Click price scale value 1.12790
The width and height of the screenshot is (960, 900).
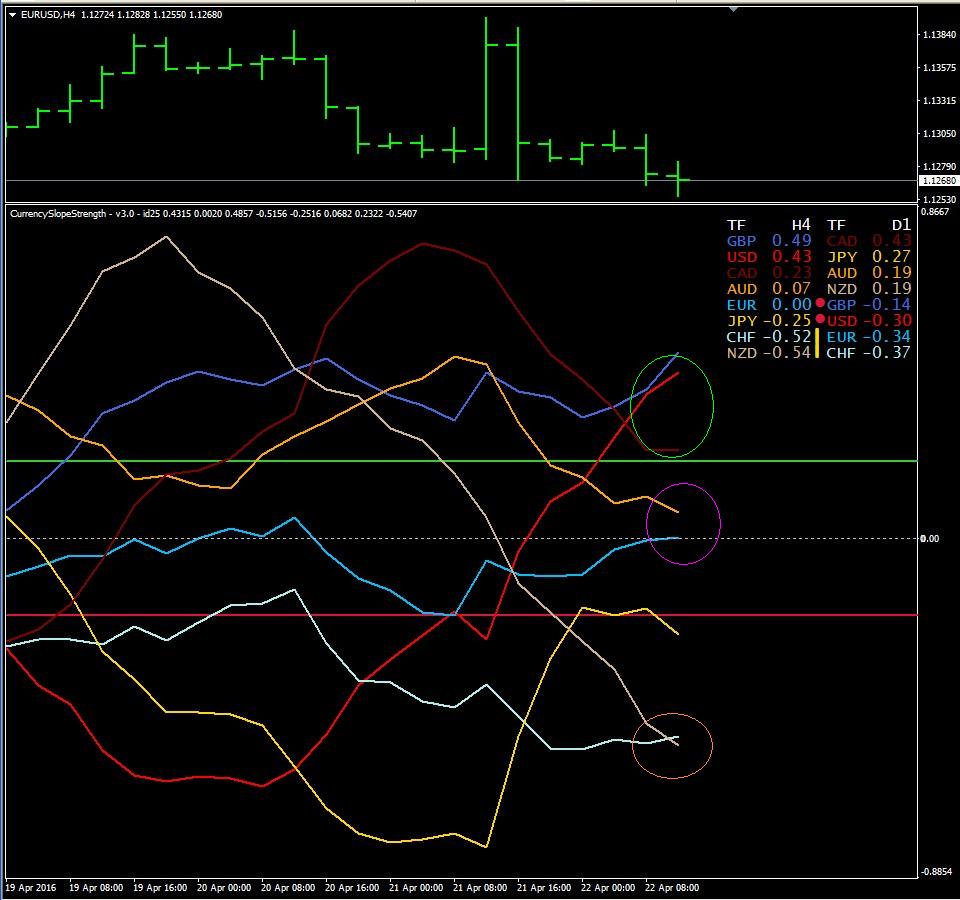click(939, 167)
